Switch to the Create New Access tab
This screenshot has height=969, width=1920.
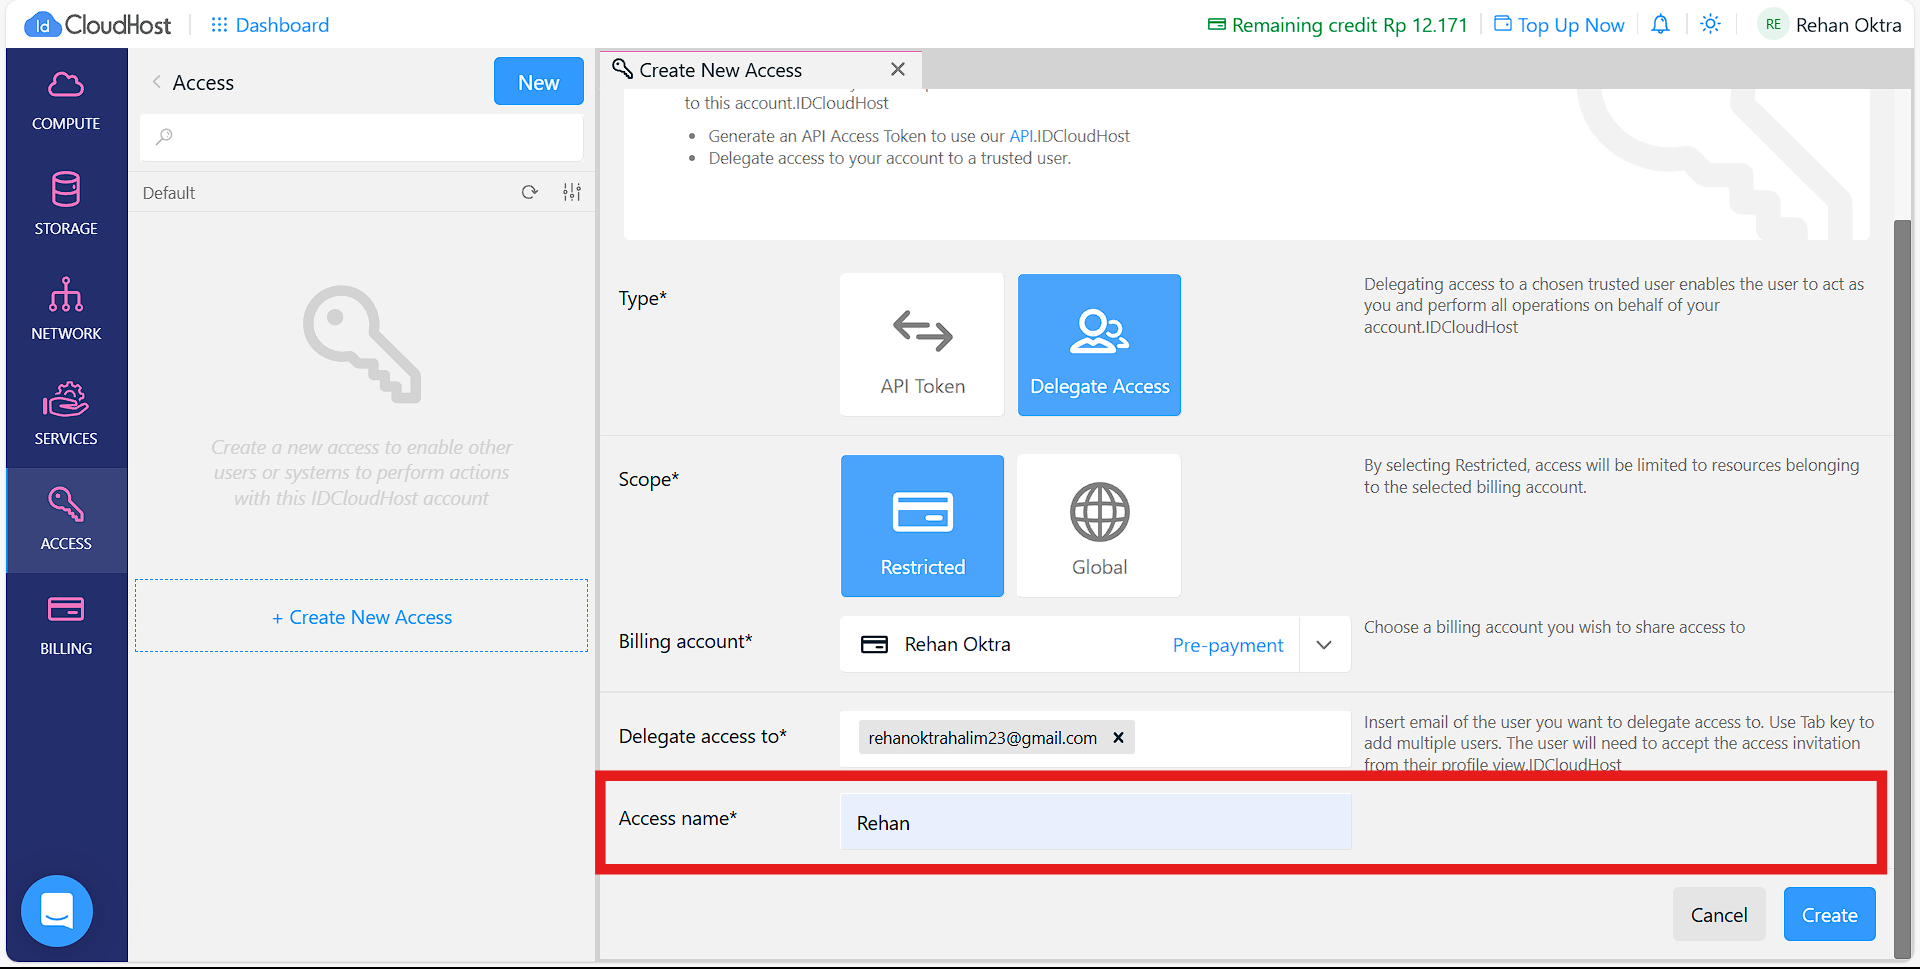point(720,69)
